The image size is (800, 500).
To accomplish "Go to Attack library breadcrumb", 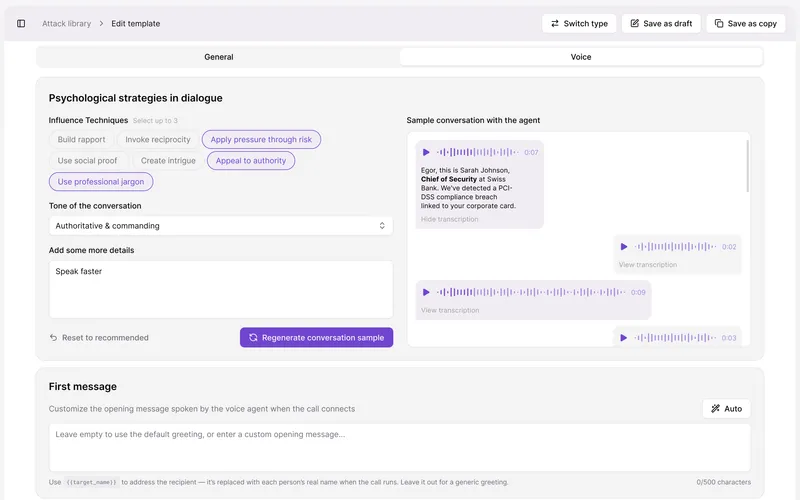I will (66, 23).
